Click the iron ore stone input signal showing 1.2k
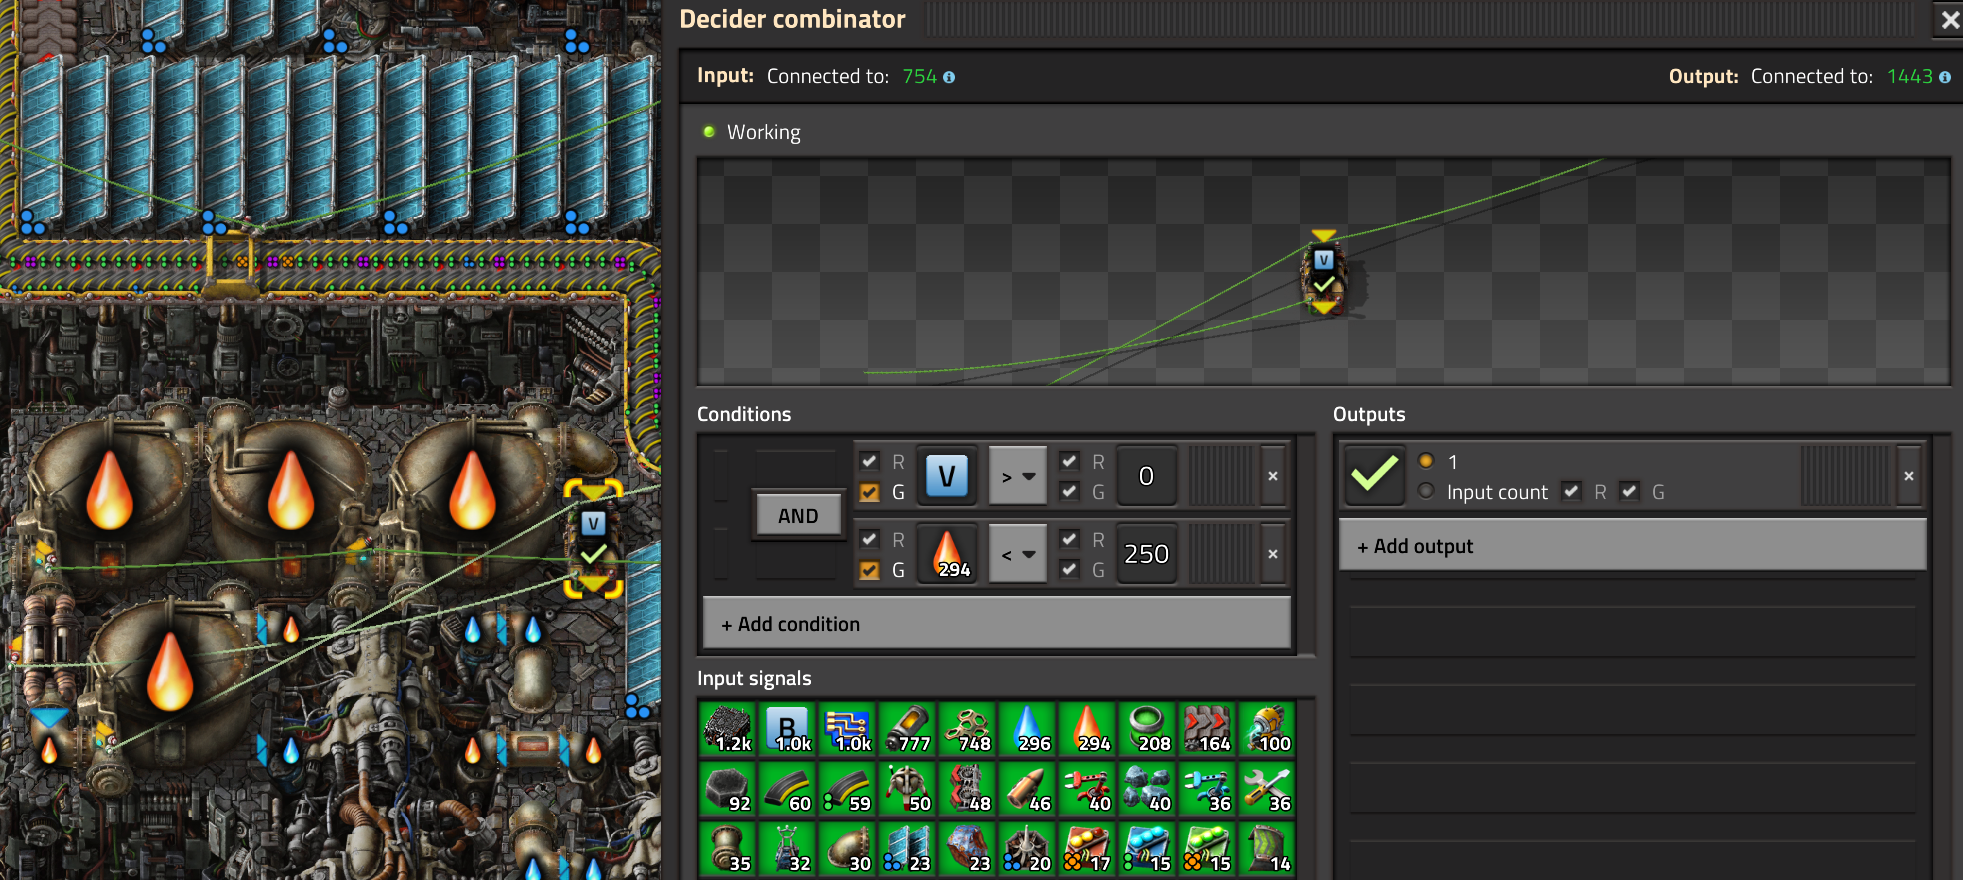This screenshot has height=880, width=1963. pos(728,729)
